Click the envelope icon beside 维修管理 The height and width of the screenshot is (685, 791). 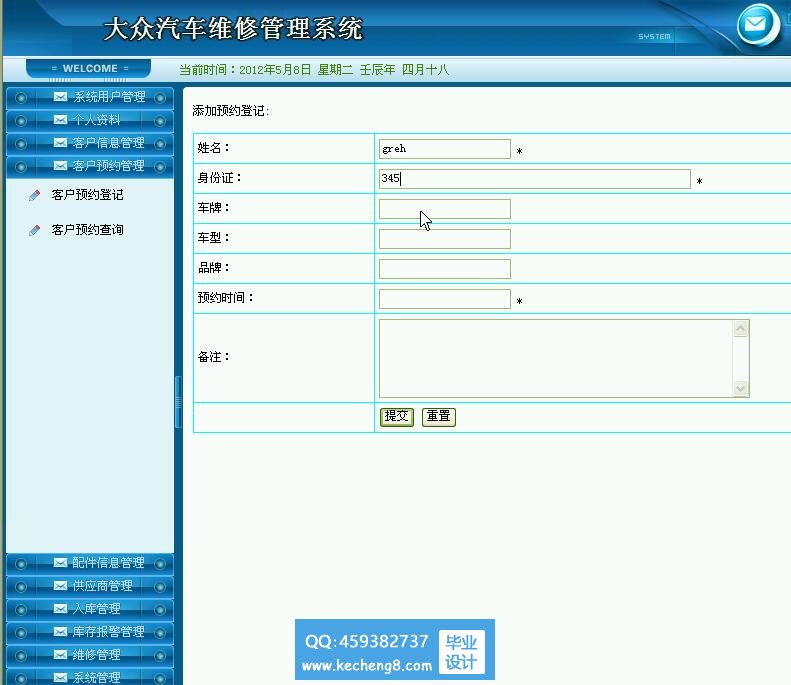(x=61, y=655)
